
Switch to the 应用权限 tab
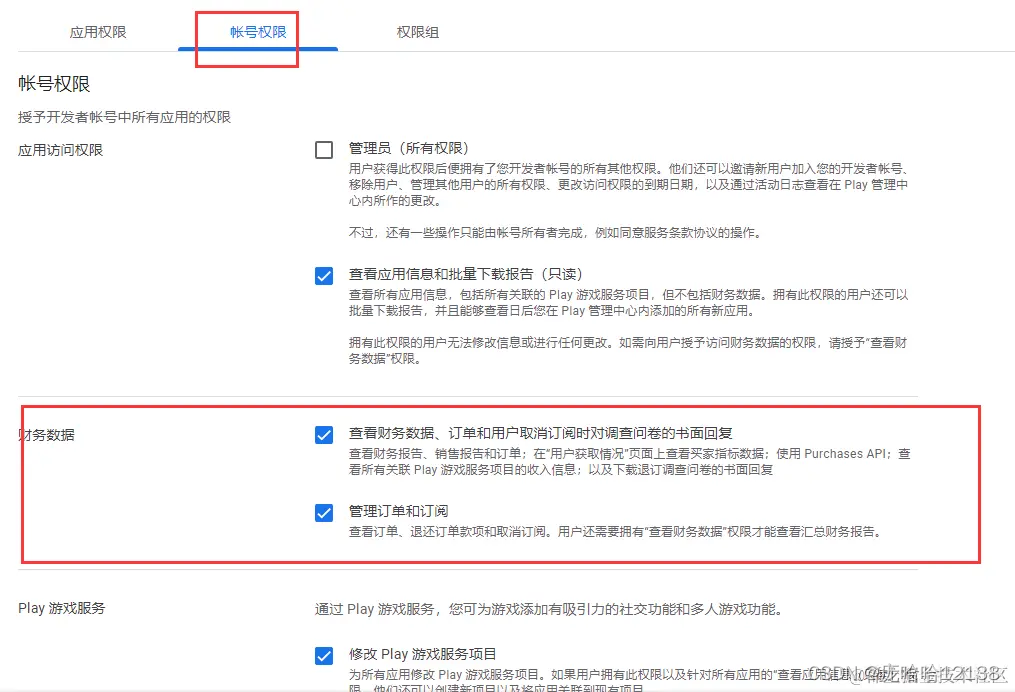tap(97, 31)
